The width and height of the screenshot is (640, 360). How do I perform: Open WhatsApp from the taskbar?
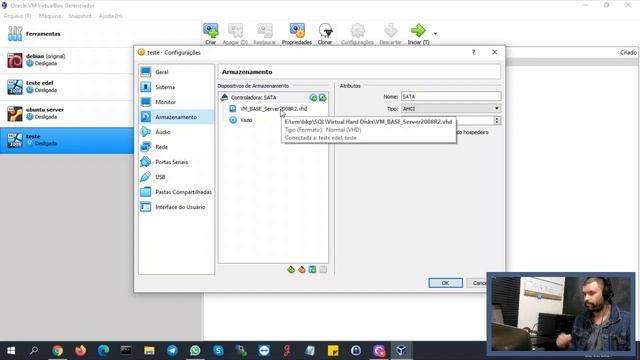[195, 351]
